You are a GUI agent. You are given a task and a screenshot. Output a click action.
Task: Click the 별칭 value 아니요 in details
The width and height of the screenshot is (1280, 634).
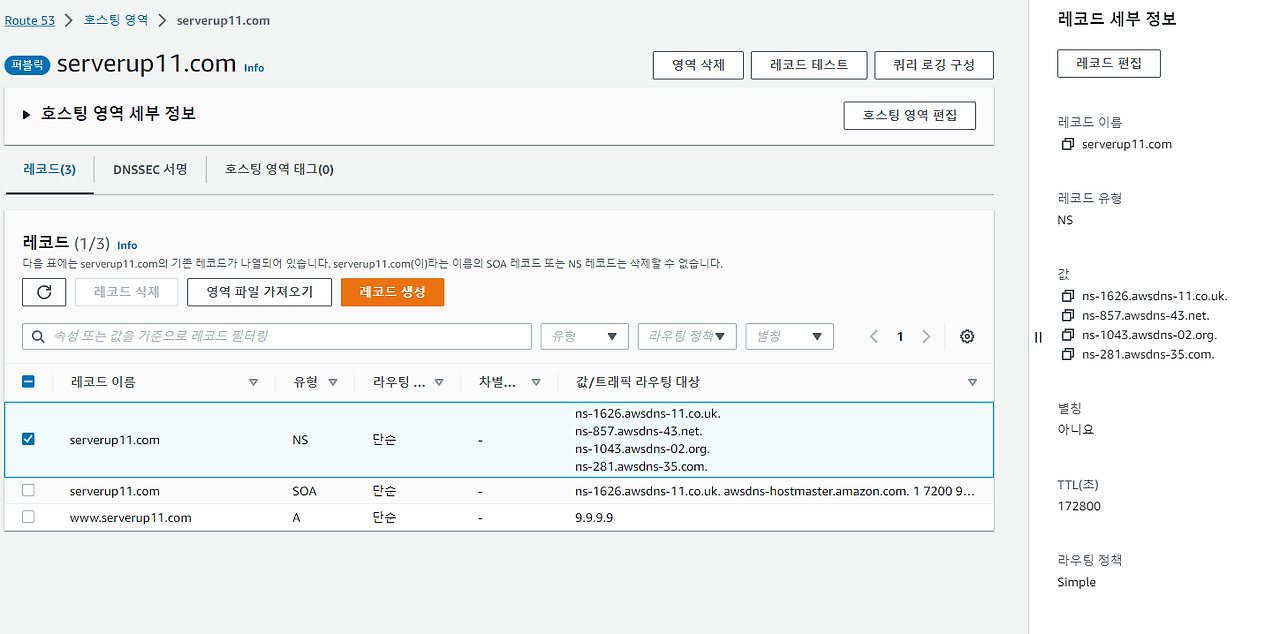pos(1076,430)
